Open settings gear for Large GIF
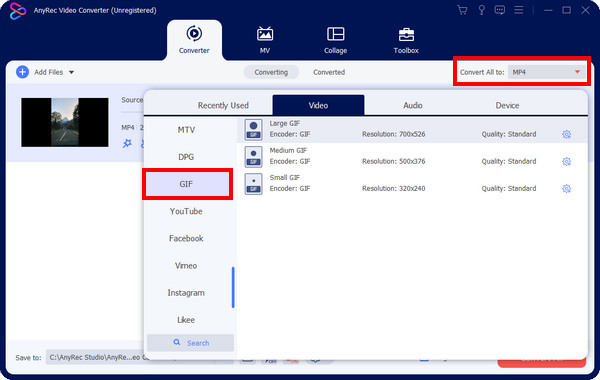Image resolution: width=600 pixels, height=380 pixels. coord(566,134)
